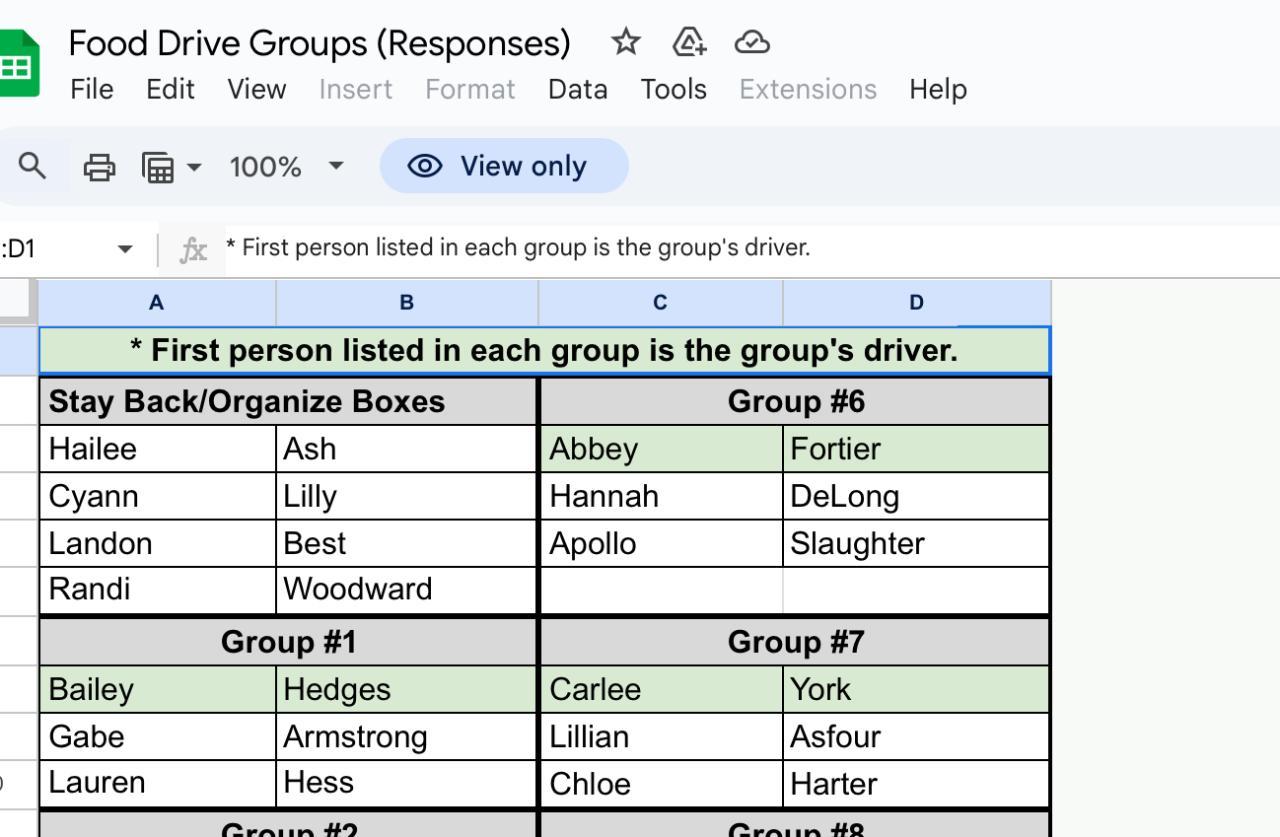
Task: Open the search magnifier tool
Action: click(x=33, y=166)
